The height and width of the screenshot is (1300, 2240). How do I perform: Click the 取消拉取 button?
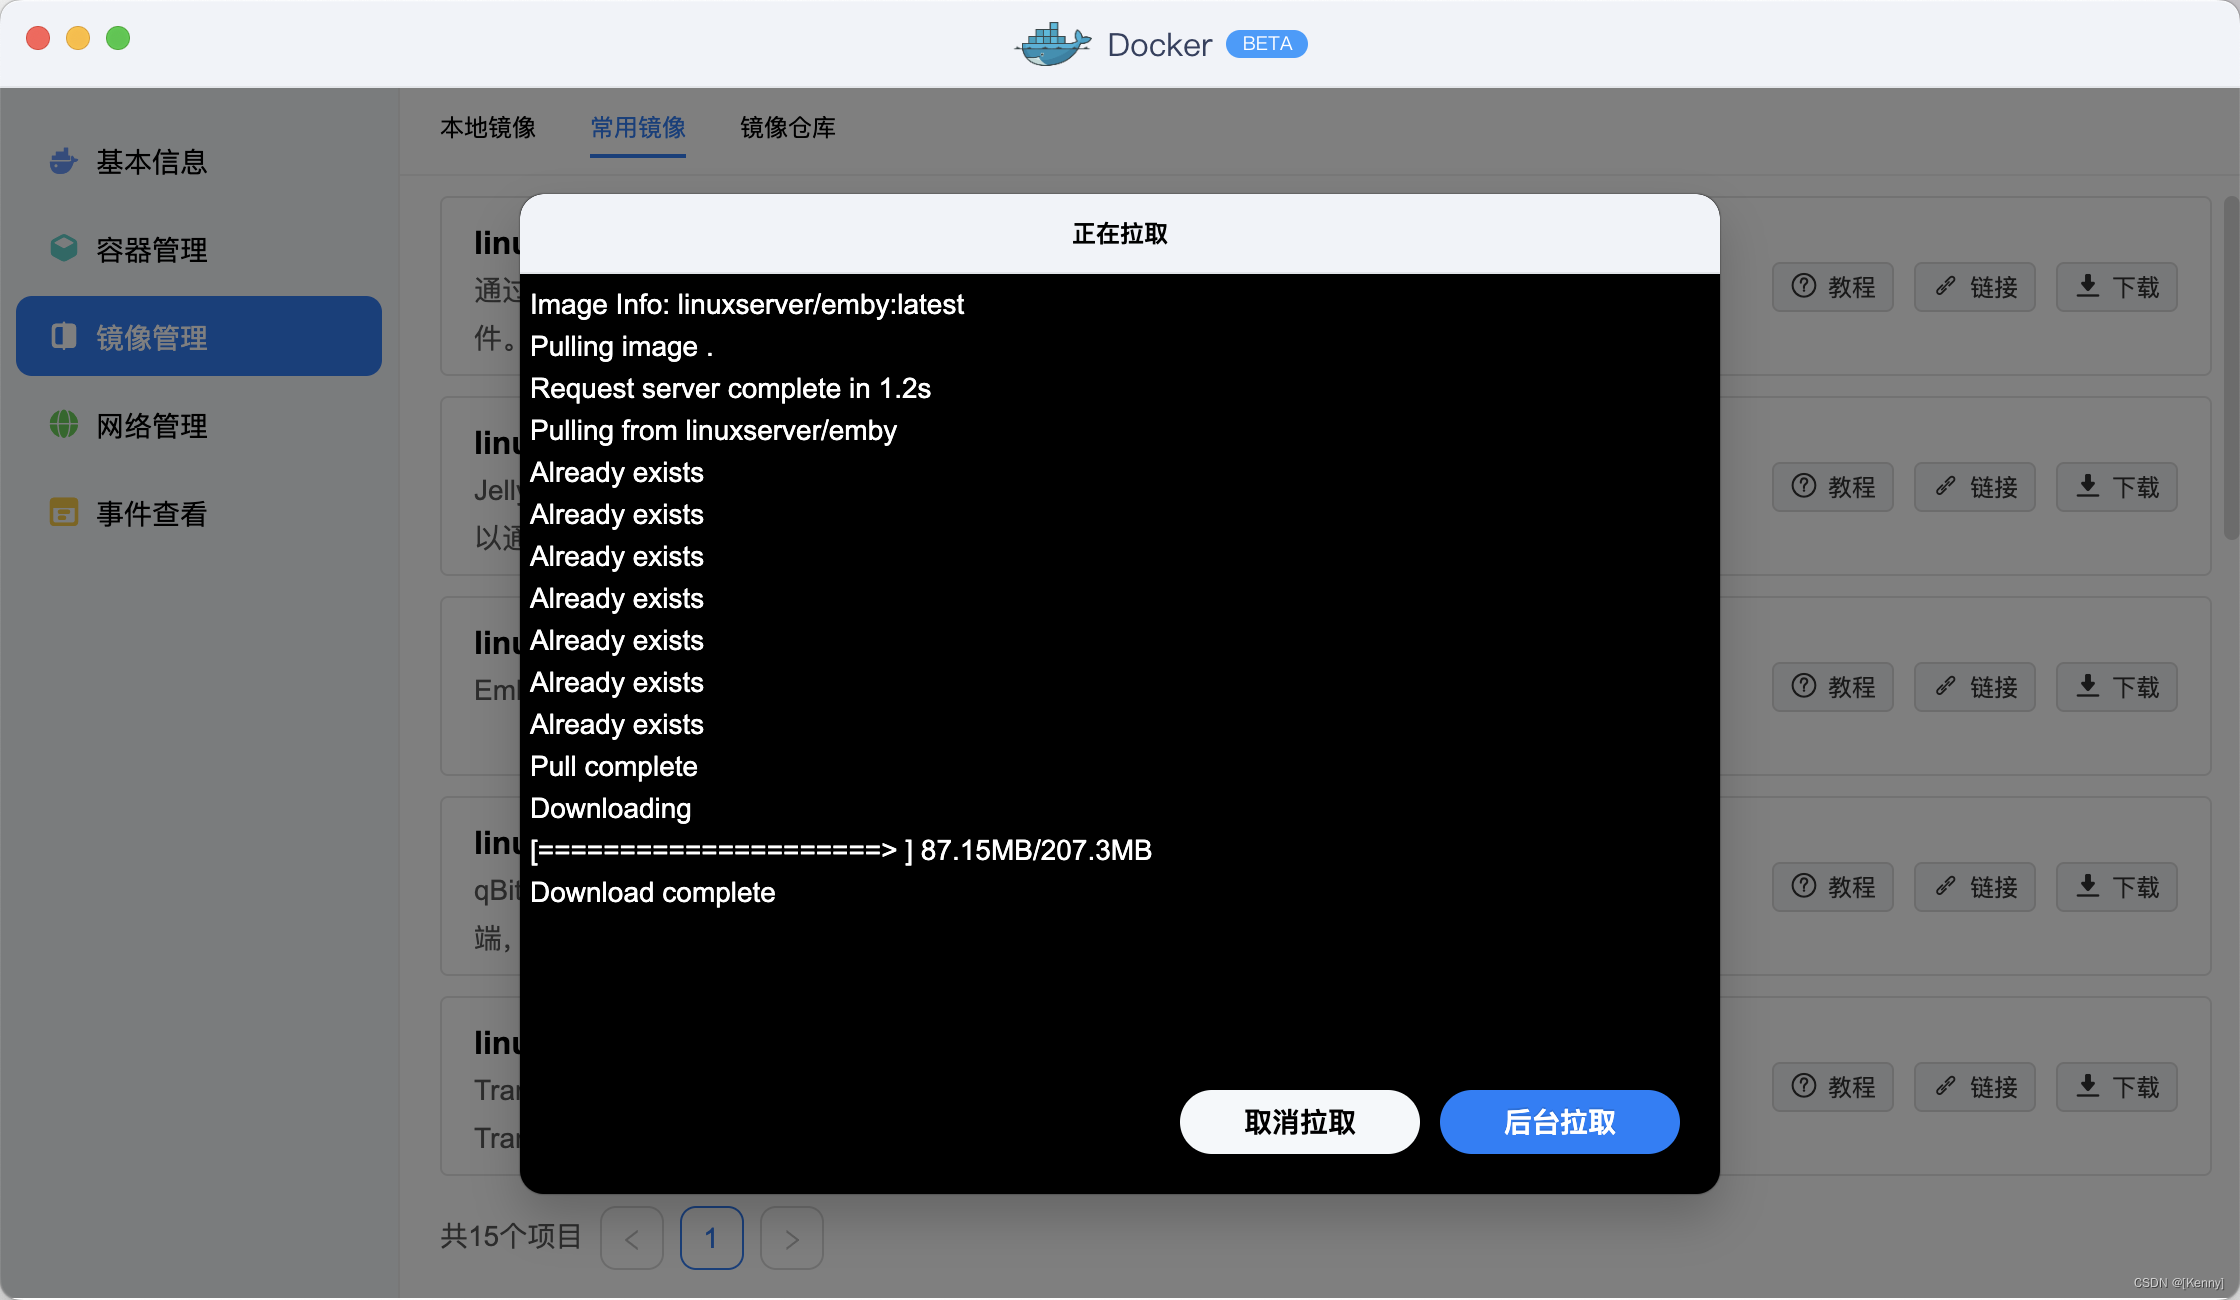click(x=1299, y=1122)
